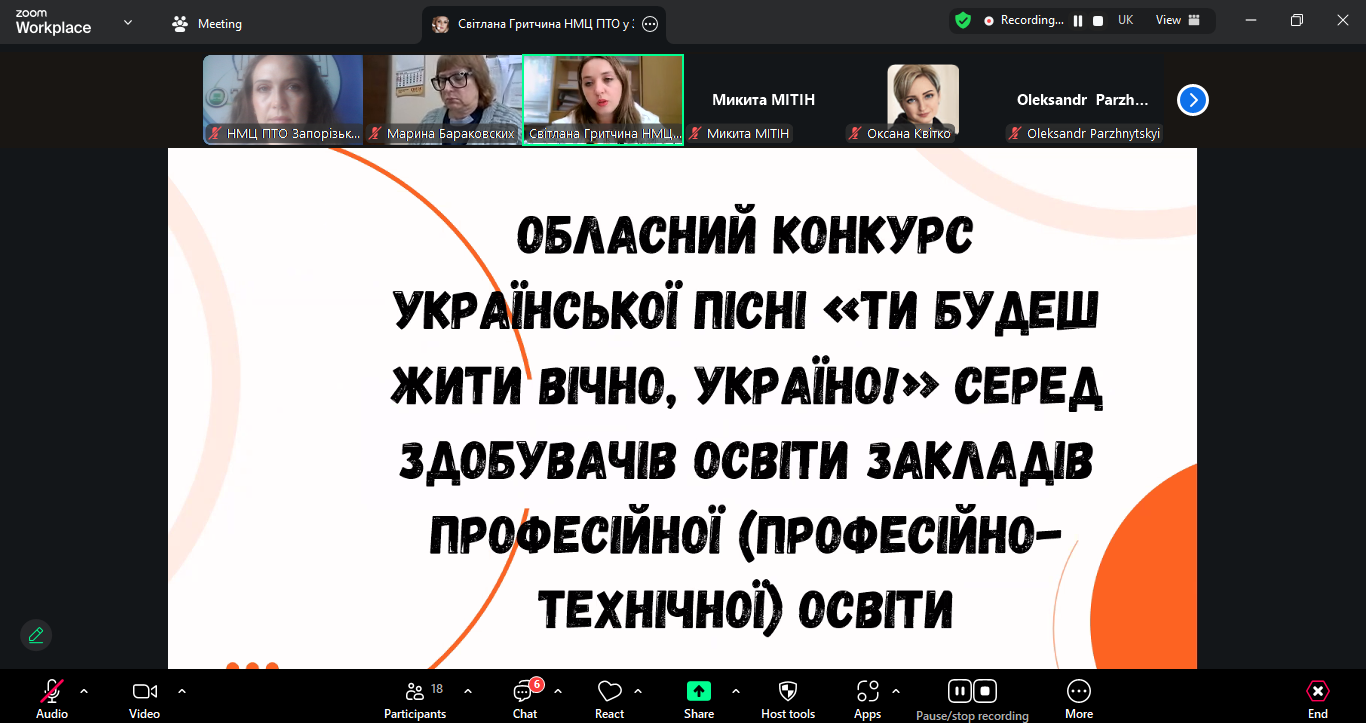The height and width of the screenshot is (723, 1366).
Task: Expand video options chevron beside Video
Action: click(182, 691)
